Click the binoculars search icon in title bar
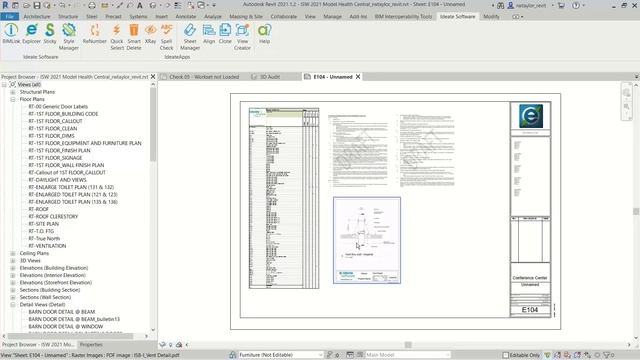Screen dimensions: 640x360 pyautogui.click(x=500, y=5)
